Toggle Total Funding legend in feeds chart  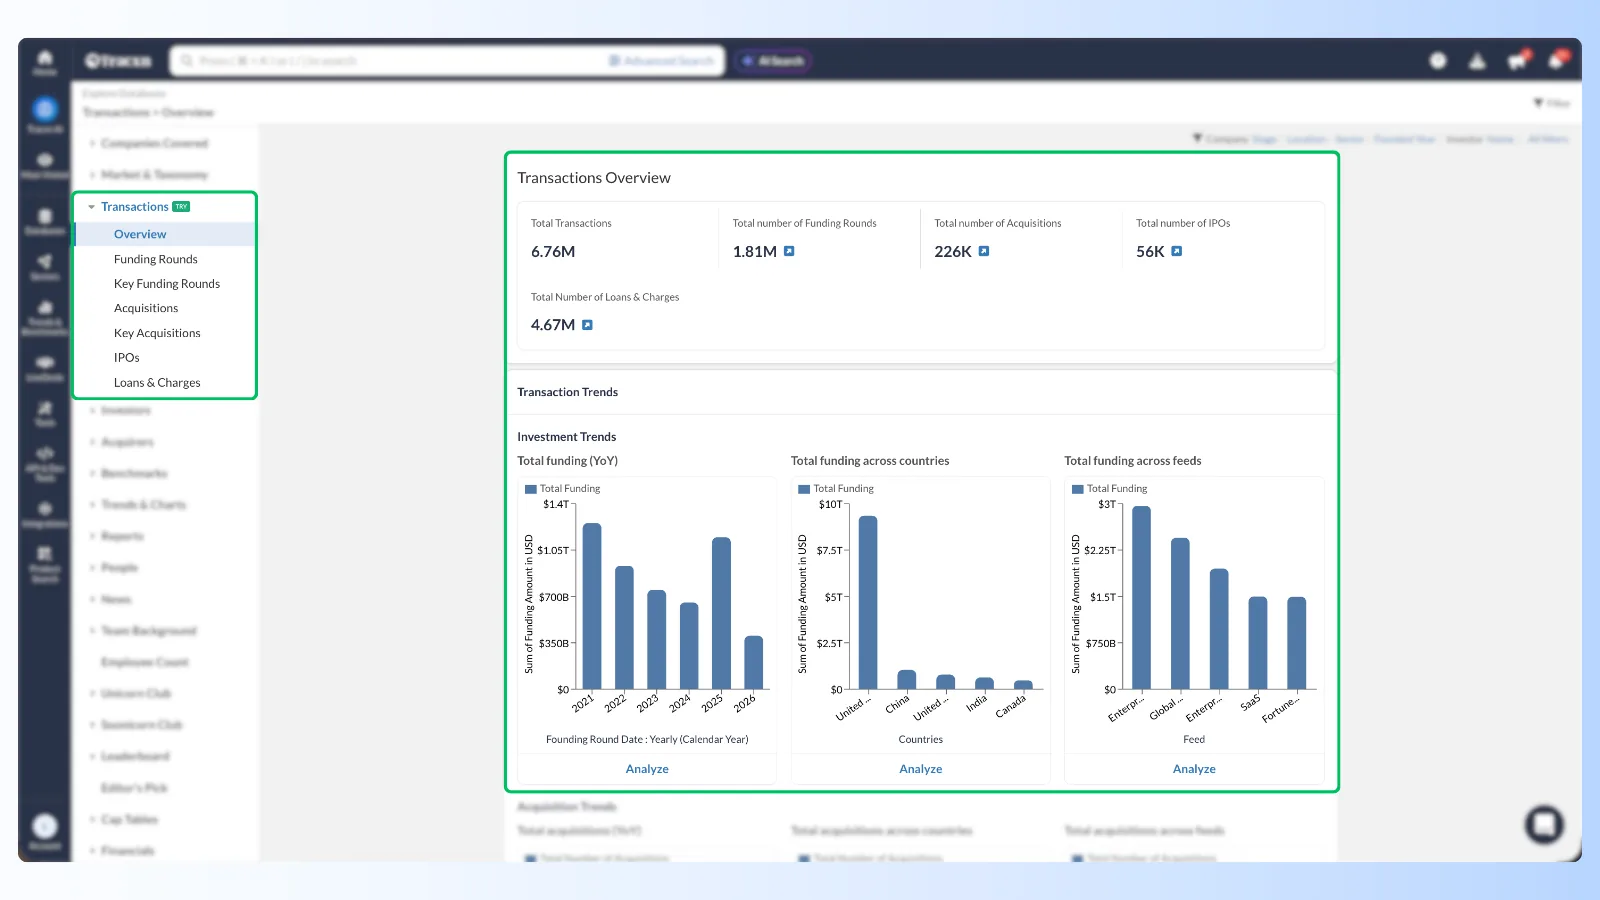(x=1110, y=489)
